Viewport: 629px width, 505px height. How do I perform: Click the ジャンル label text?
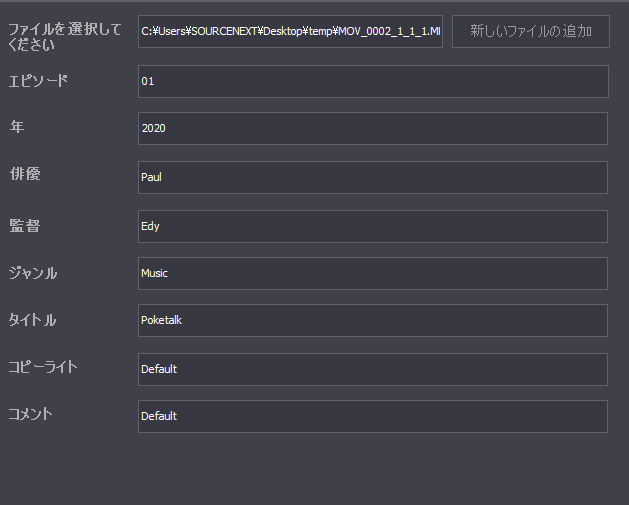33,272
